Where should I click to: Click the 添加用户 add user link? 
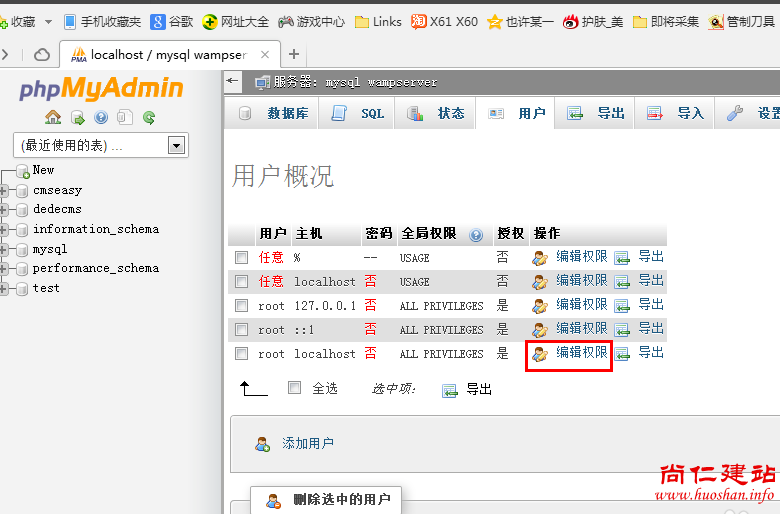tap(307, 444)
